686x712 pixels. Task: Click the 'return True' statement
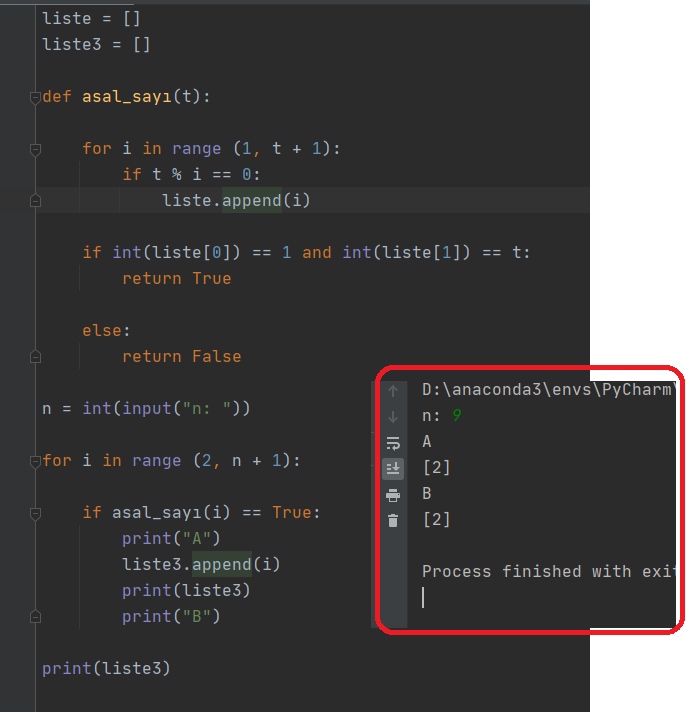(177, 278)
